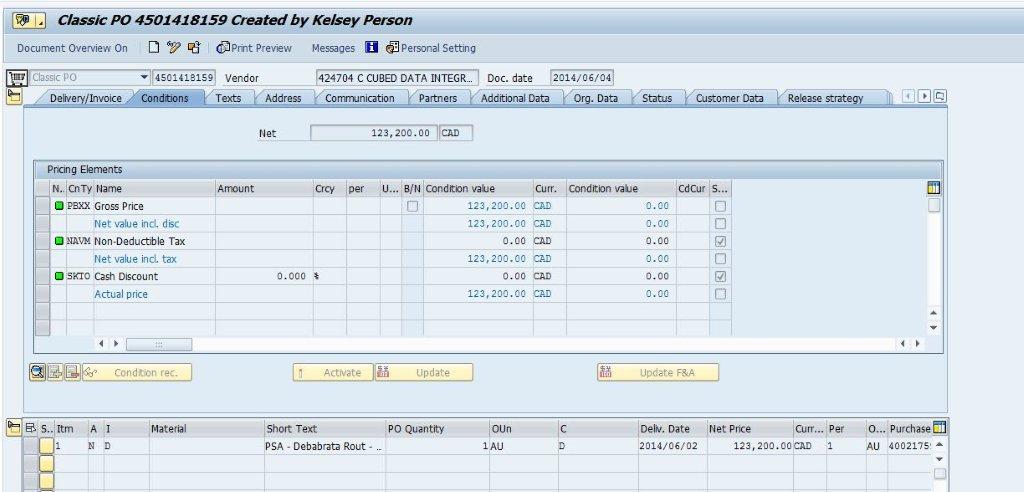Image resolution: width=1024 pixels, height=492 pixels.
Task: Open the Classic PO document type dropdown
Action: pyautogui.click(x=143, y=78)
